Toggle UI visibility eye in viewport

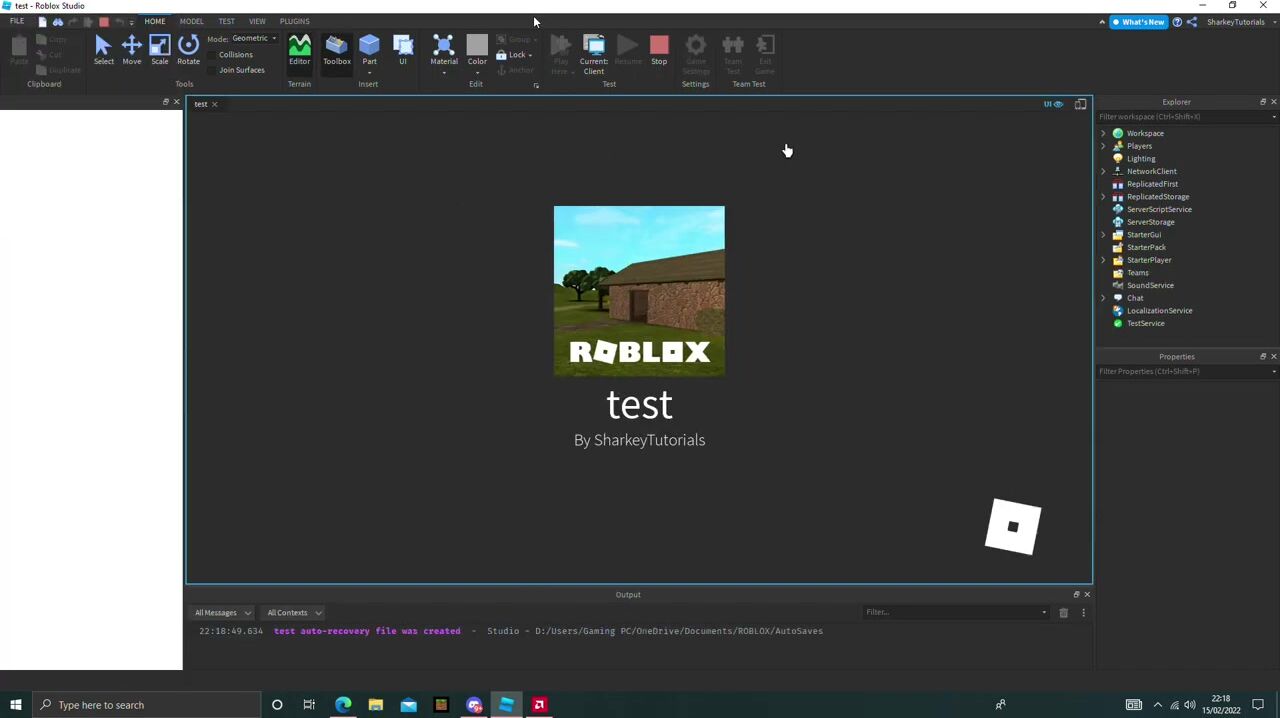tap(1053, 104)
